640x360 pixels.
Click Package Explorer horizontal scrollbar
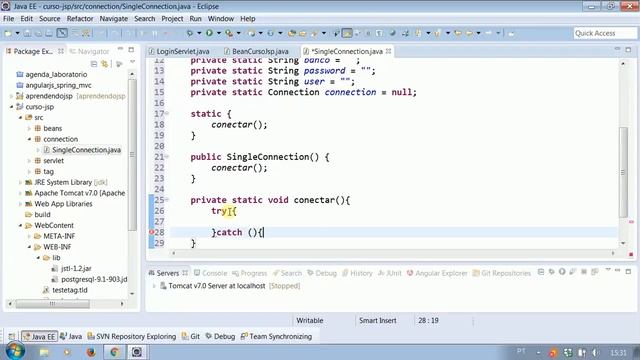point(52,304)
